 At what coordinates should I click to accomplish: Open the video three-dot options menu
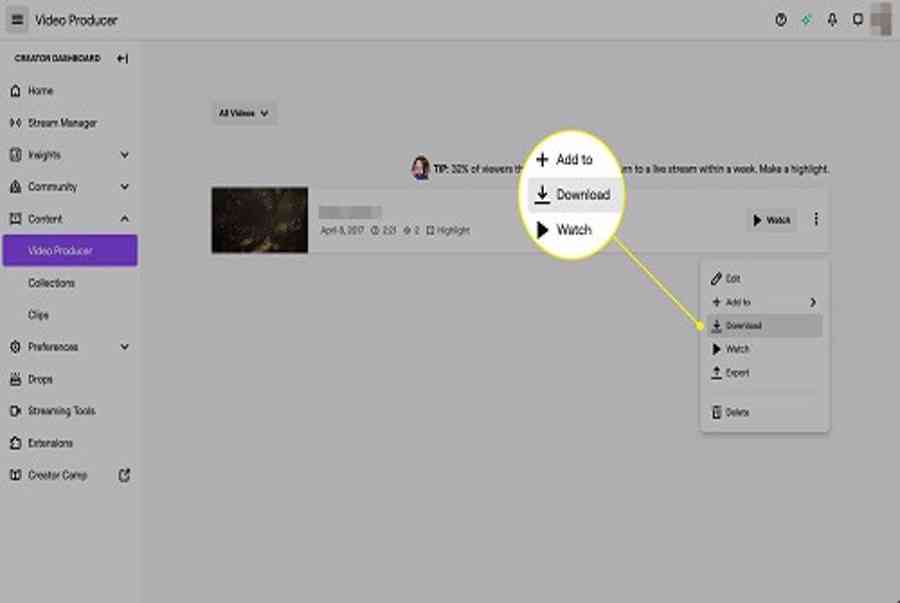(816, 220)
